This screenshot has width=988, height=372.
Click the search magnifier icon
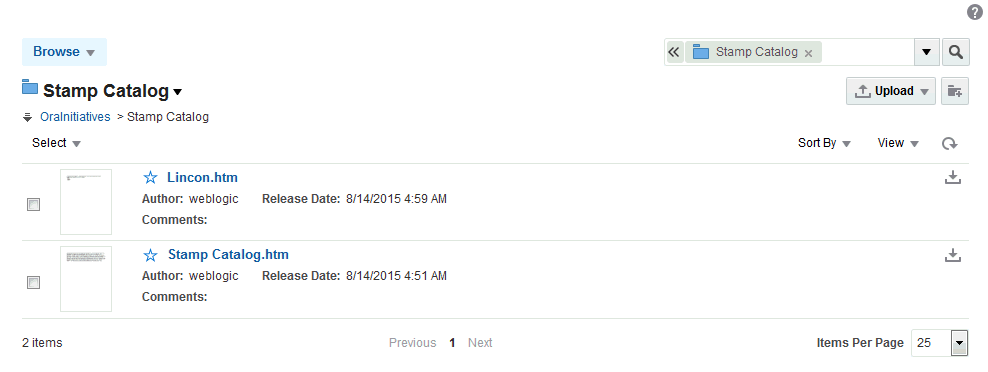pyautogui.click(x=955, y=52)
